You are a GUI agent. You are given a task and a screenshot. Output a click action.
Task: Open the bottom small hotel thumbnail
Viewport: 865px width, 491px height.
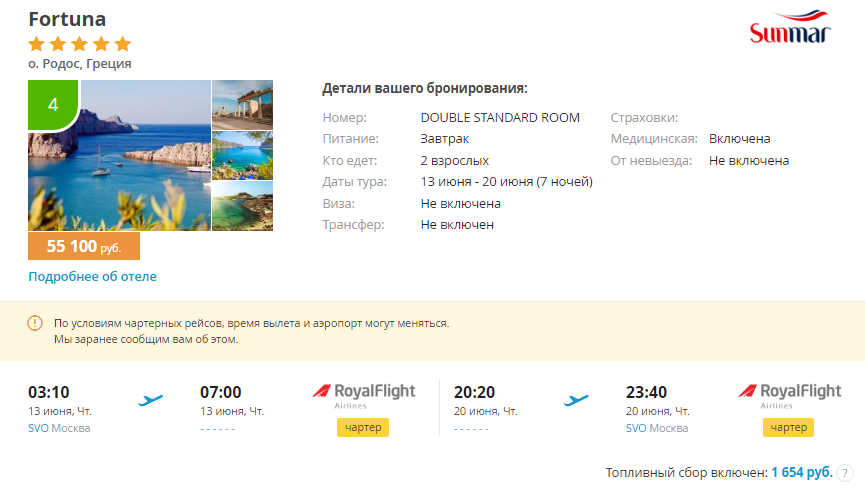coord(242,206)
